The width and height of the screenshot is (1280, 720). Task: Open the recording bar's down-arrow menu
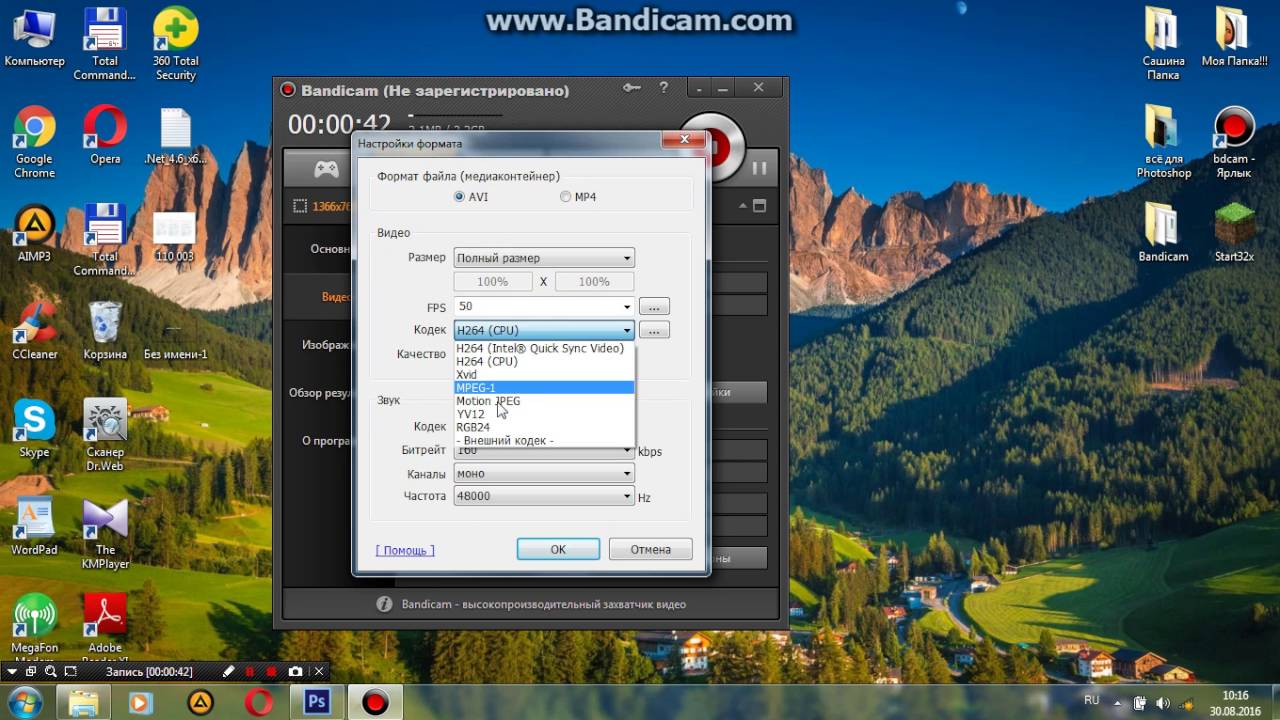14,671
